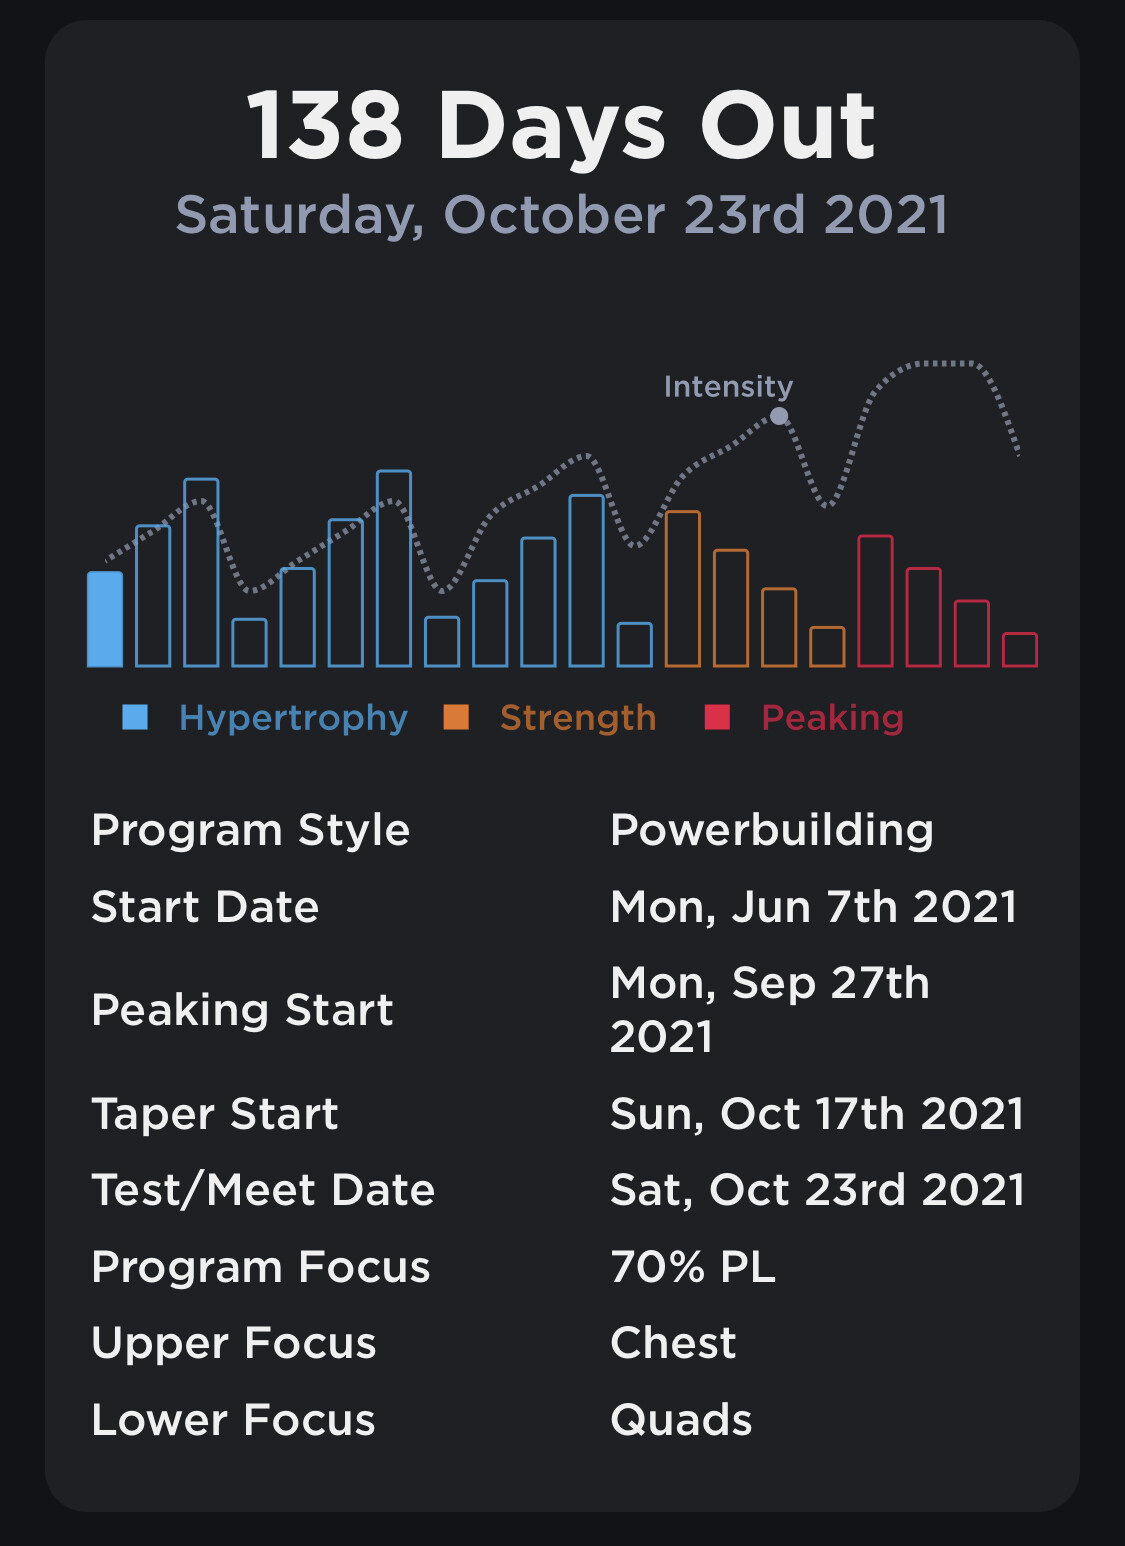This screenshot has height=1546, width=1125.
Task: Select the Peaking legend label
Action: pyautogui.click(x=832, y=718)
